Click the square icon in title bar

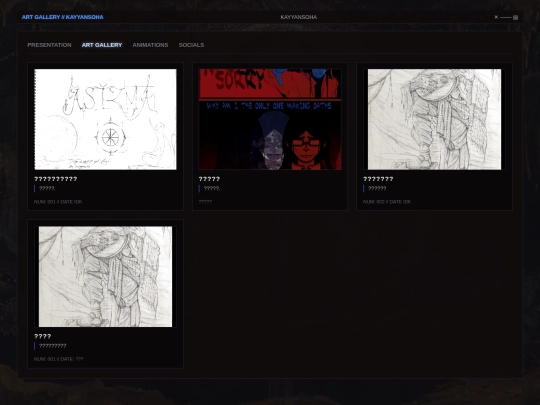[516, 17]
